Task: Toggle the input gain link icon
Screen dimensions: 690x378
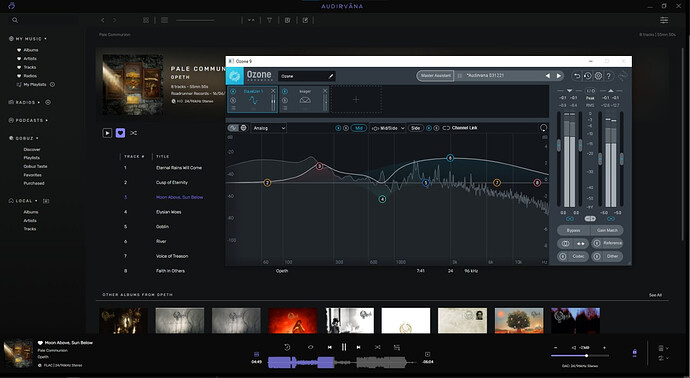Action: tap(570, 219)
